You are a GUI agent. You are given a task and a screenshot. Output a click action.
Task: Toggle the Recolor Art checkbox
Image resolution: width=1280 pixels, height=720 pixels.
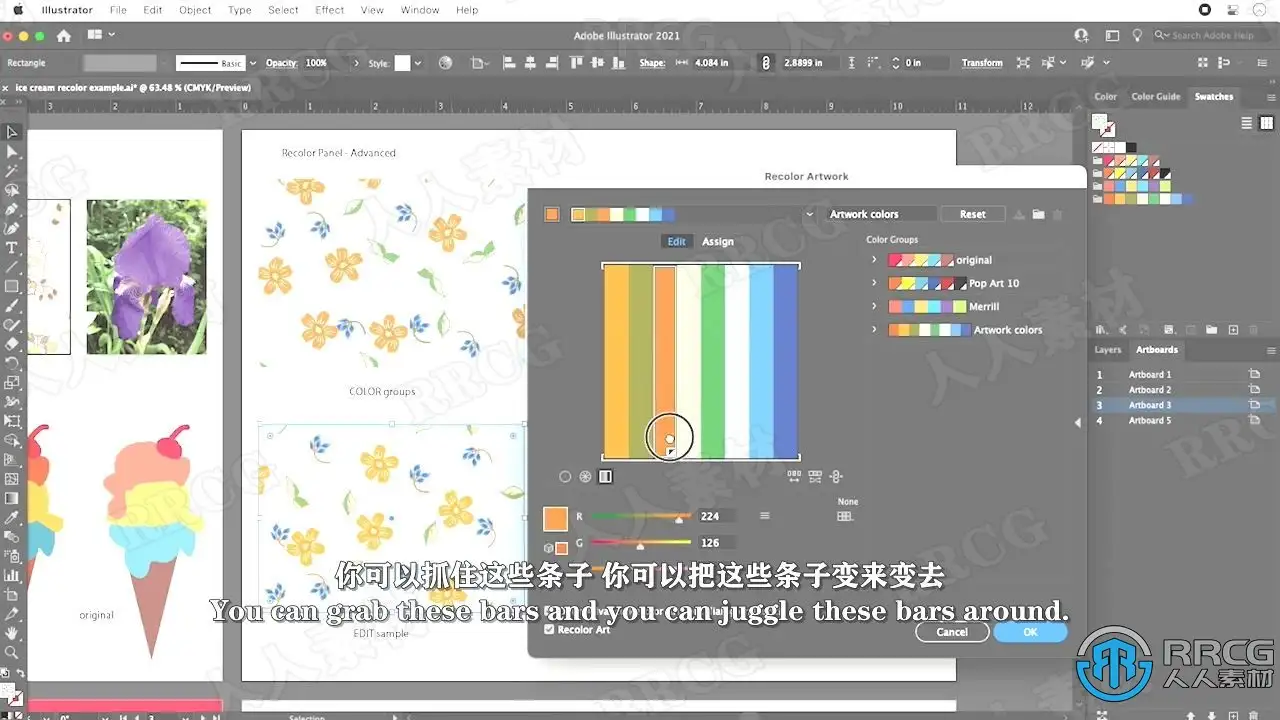(x=549, y=630)
